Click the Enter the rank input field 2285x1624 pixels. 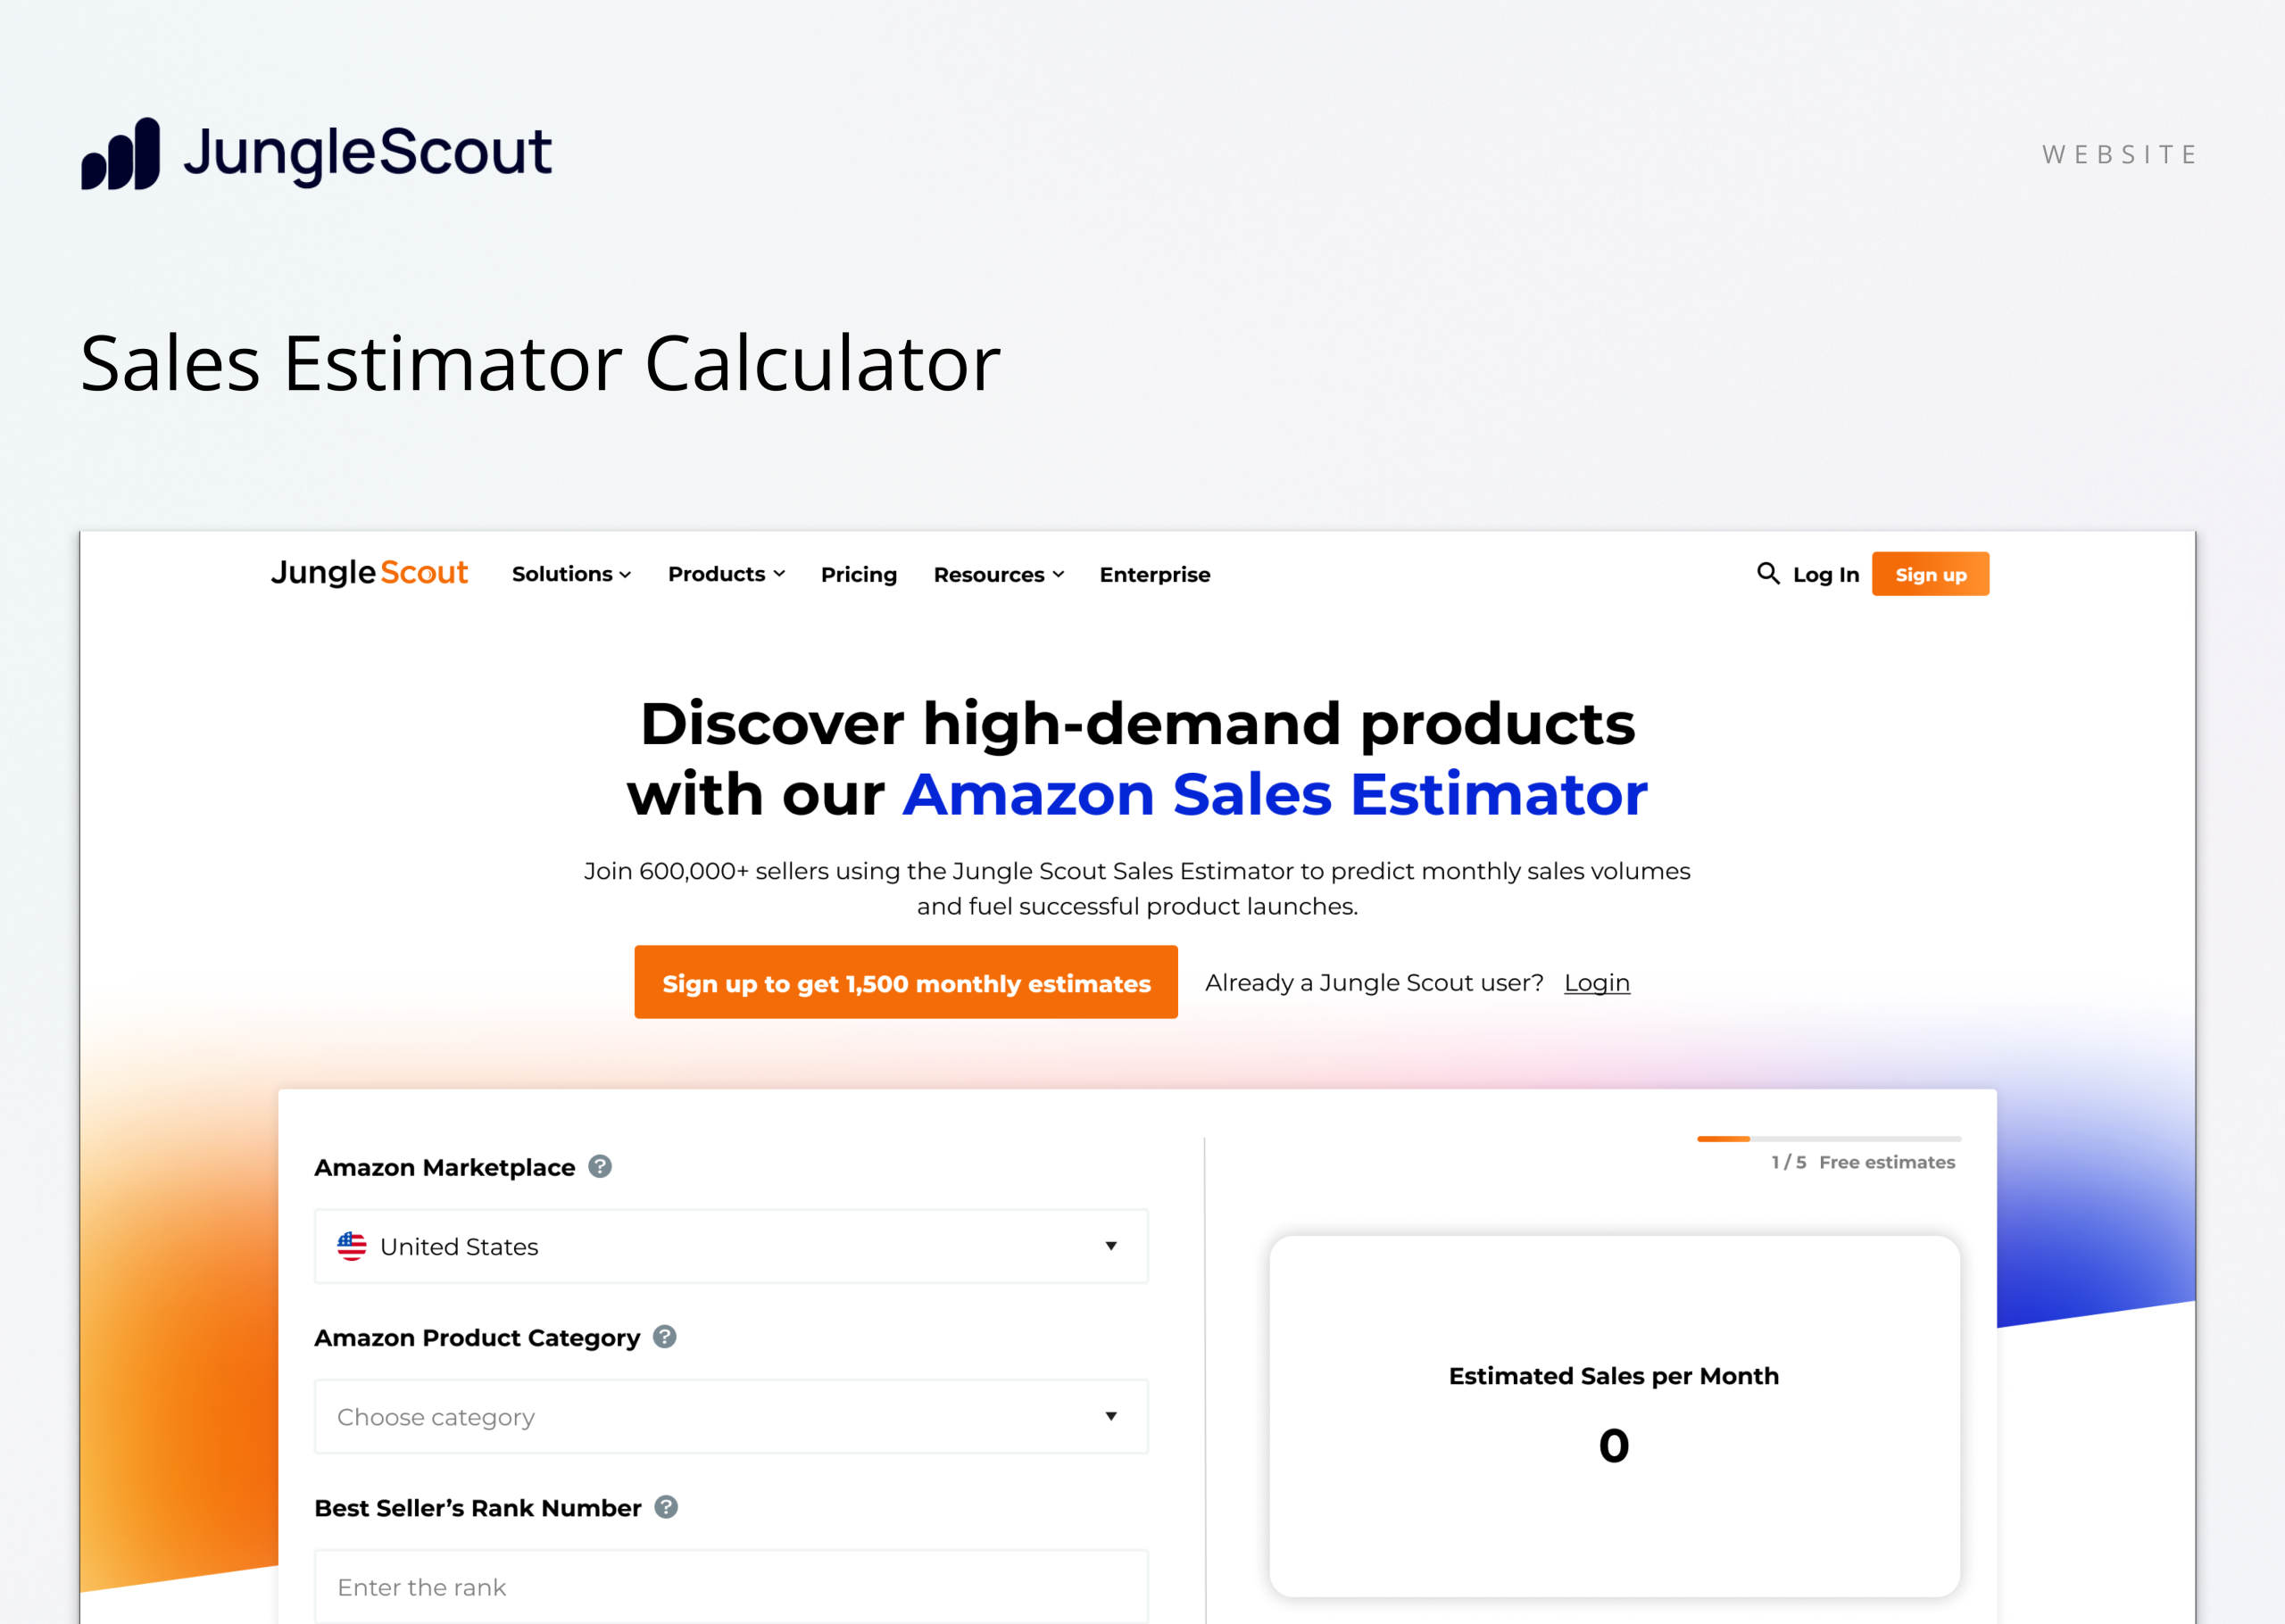(731, 1586)
